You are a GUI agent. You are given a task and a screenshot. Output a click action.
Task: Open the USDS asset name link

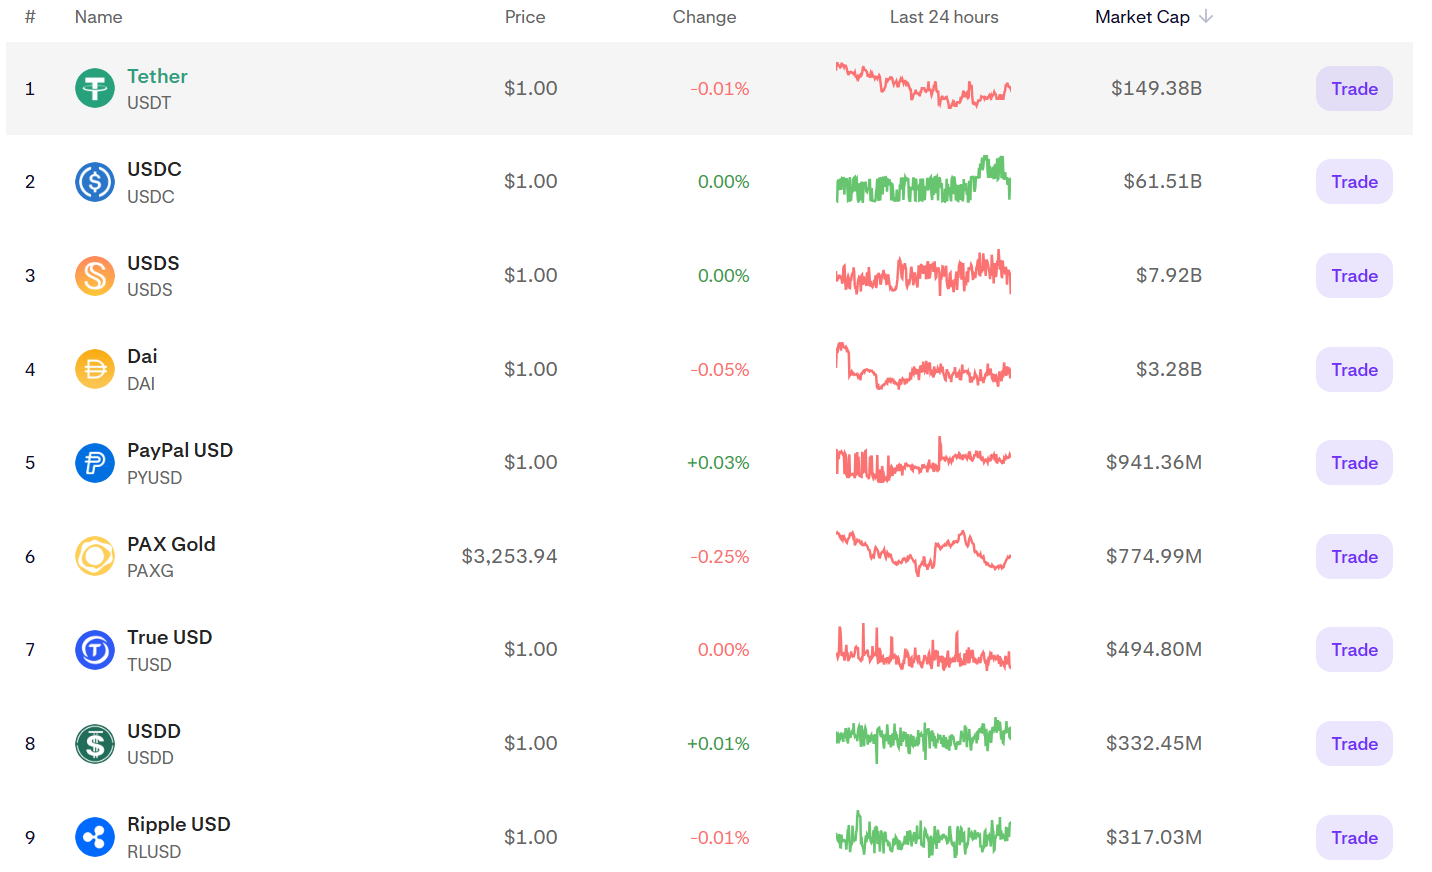(153, 263)
